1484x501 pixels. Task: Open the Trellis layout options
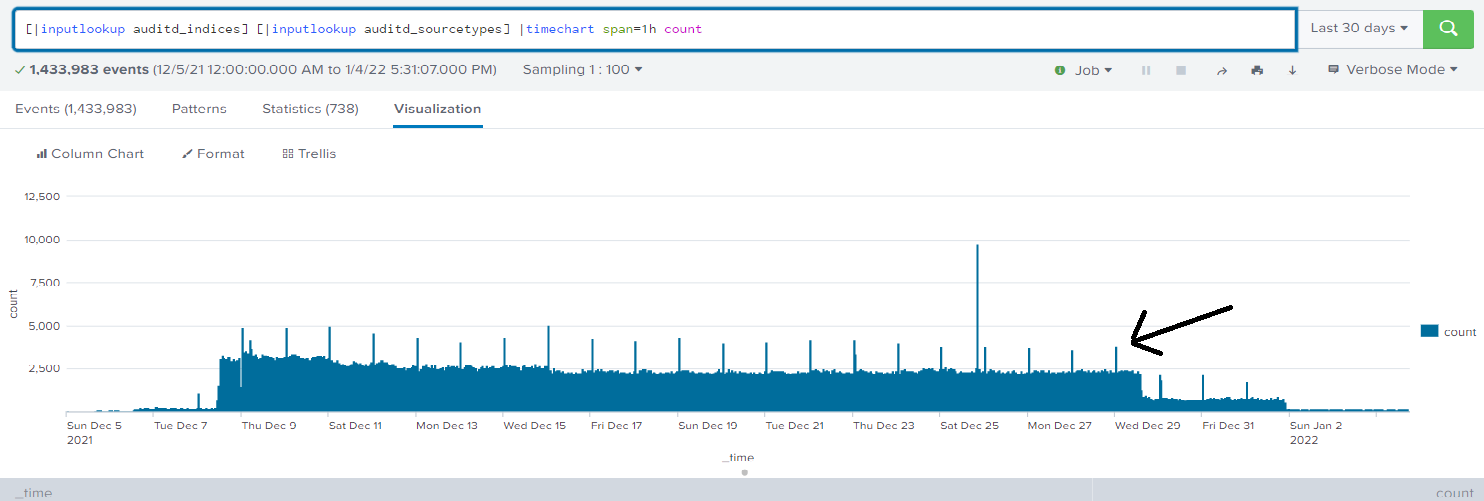[309, 154]
